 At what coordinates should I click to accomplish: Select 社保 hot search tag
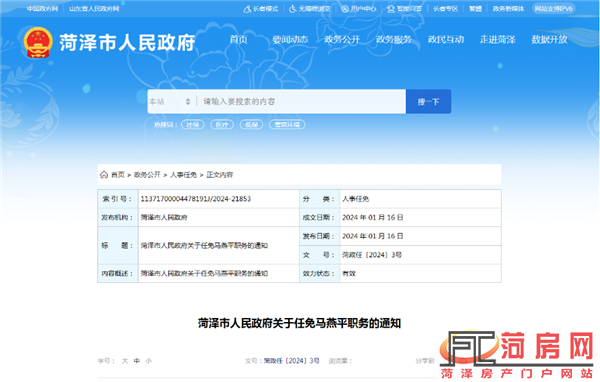193,124
